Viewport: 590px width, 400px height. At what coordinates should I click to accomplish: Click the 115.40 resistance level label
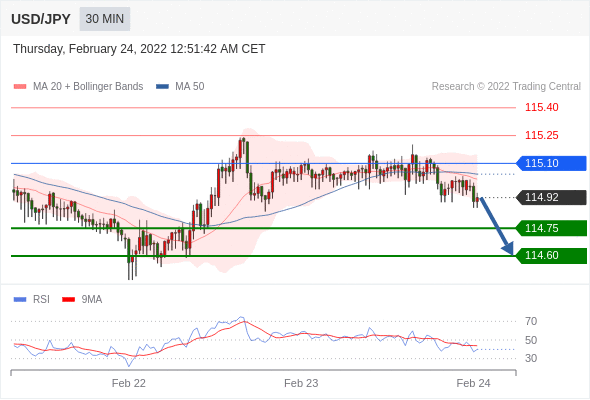coord(541,107)
